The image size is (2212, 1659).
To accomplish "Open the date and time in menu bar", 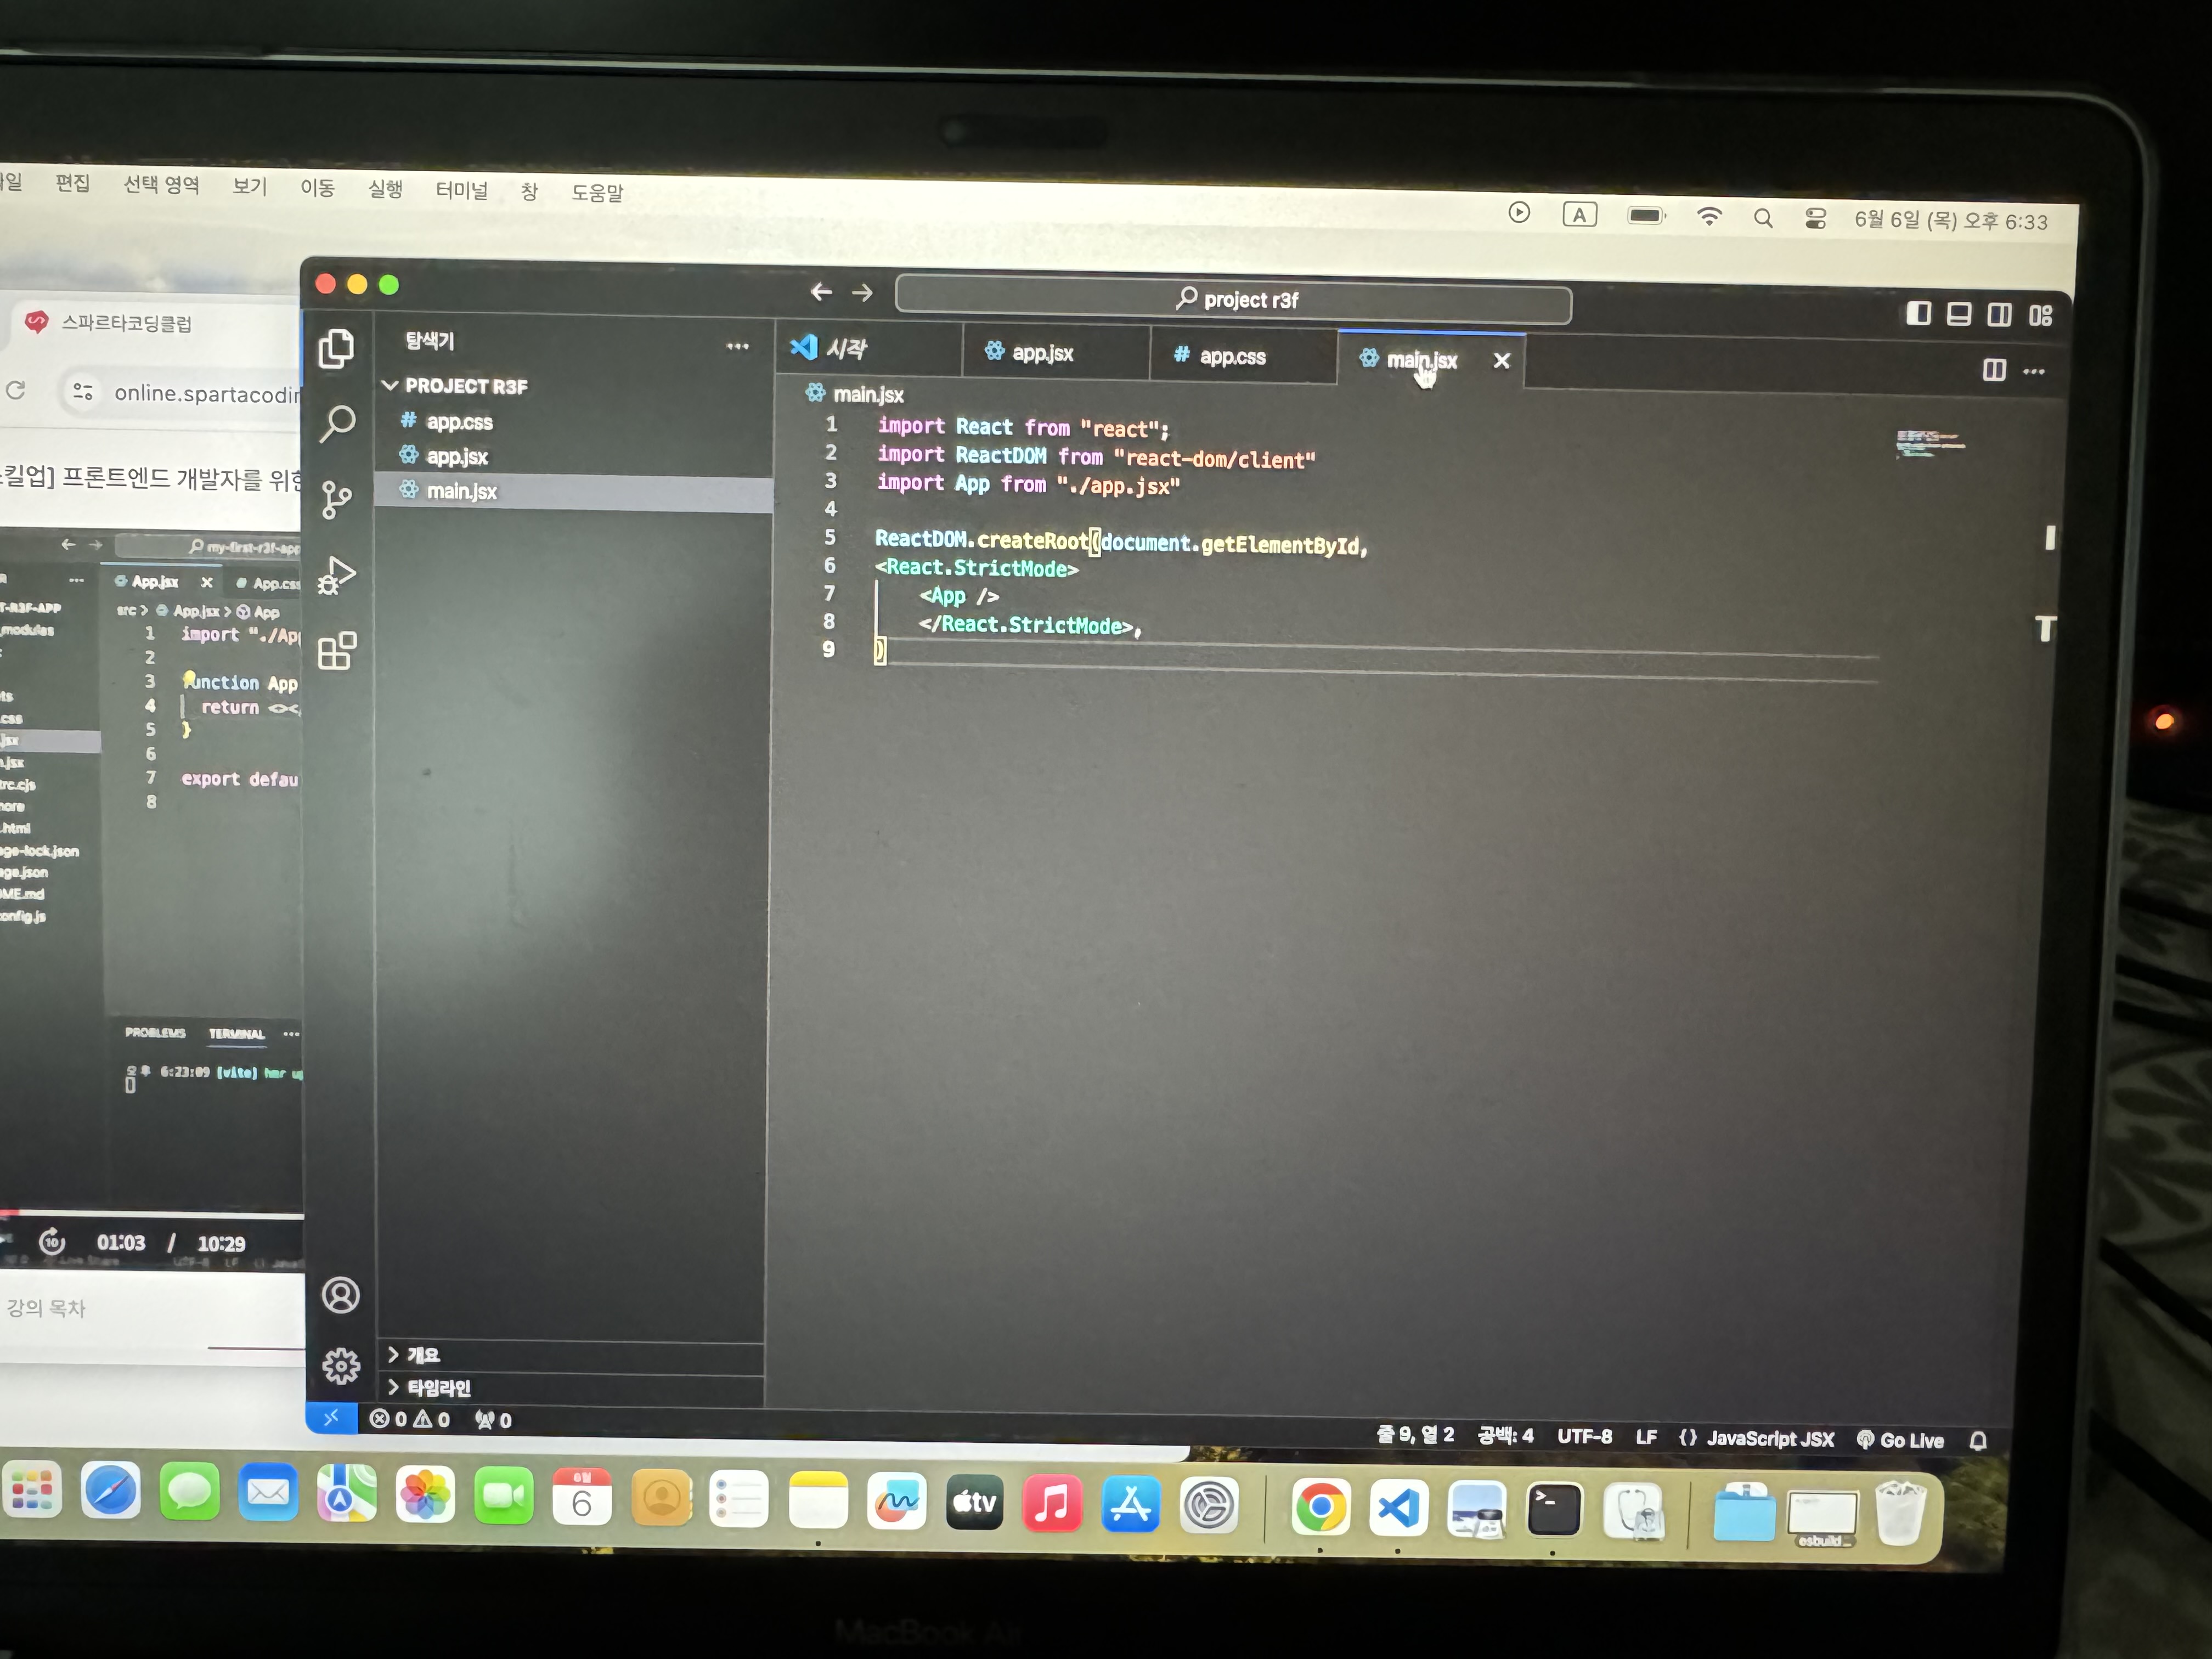I will click(1951, 220).
